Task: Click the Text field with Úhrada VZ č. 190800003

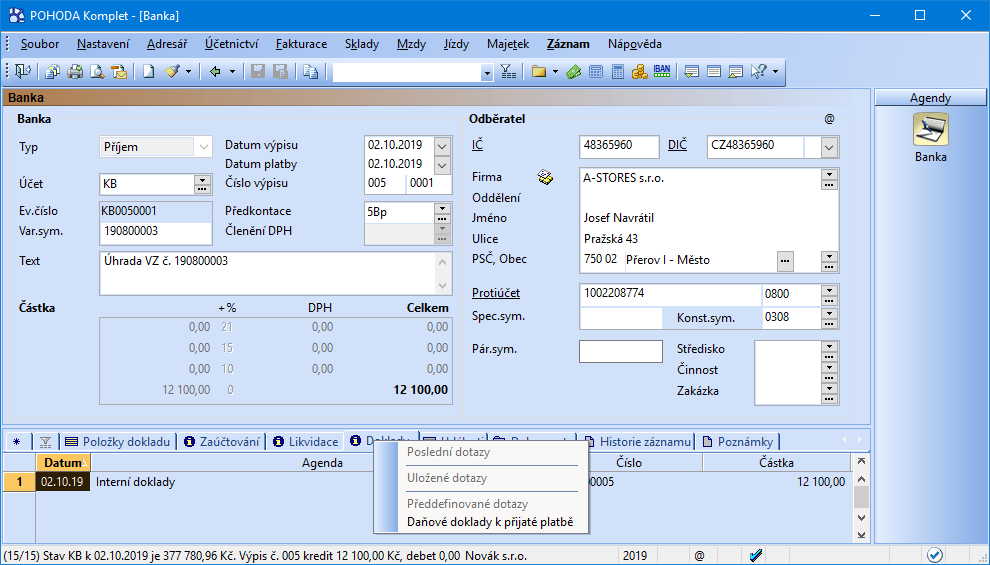Action: pos(268,273)
